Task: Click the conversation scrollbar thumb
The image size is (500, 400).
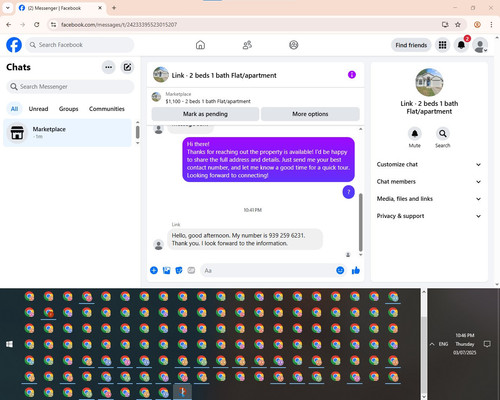Action: (360, 222)
